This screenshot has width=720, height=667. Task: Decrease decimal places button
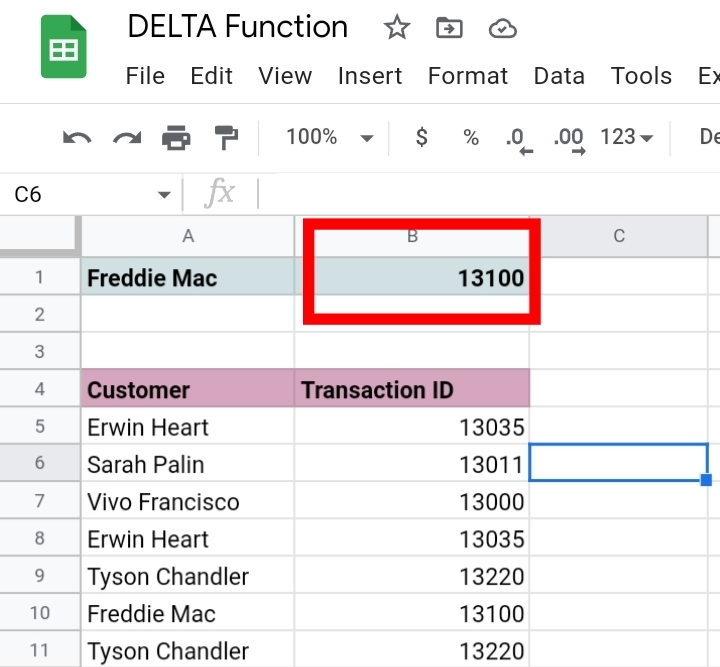pyautogui.click(x=519, y=140)
